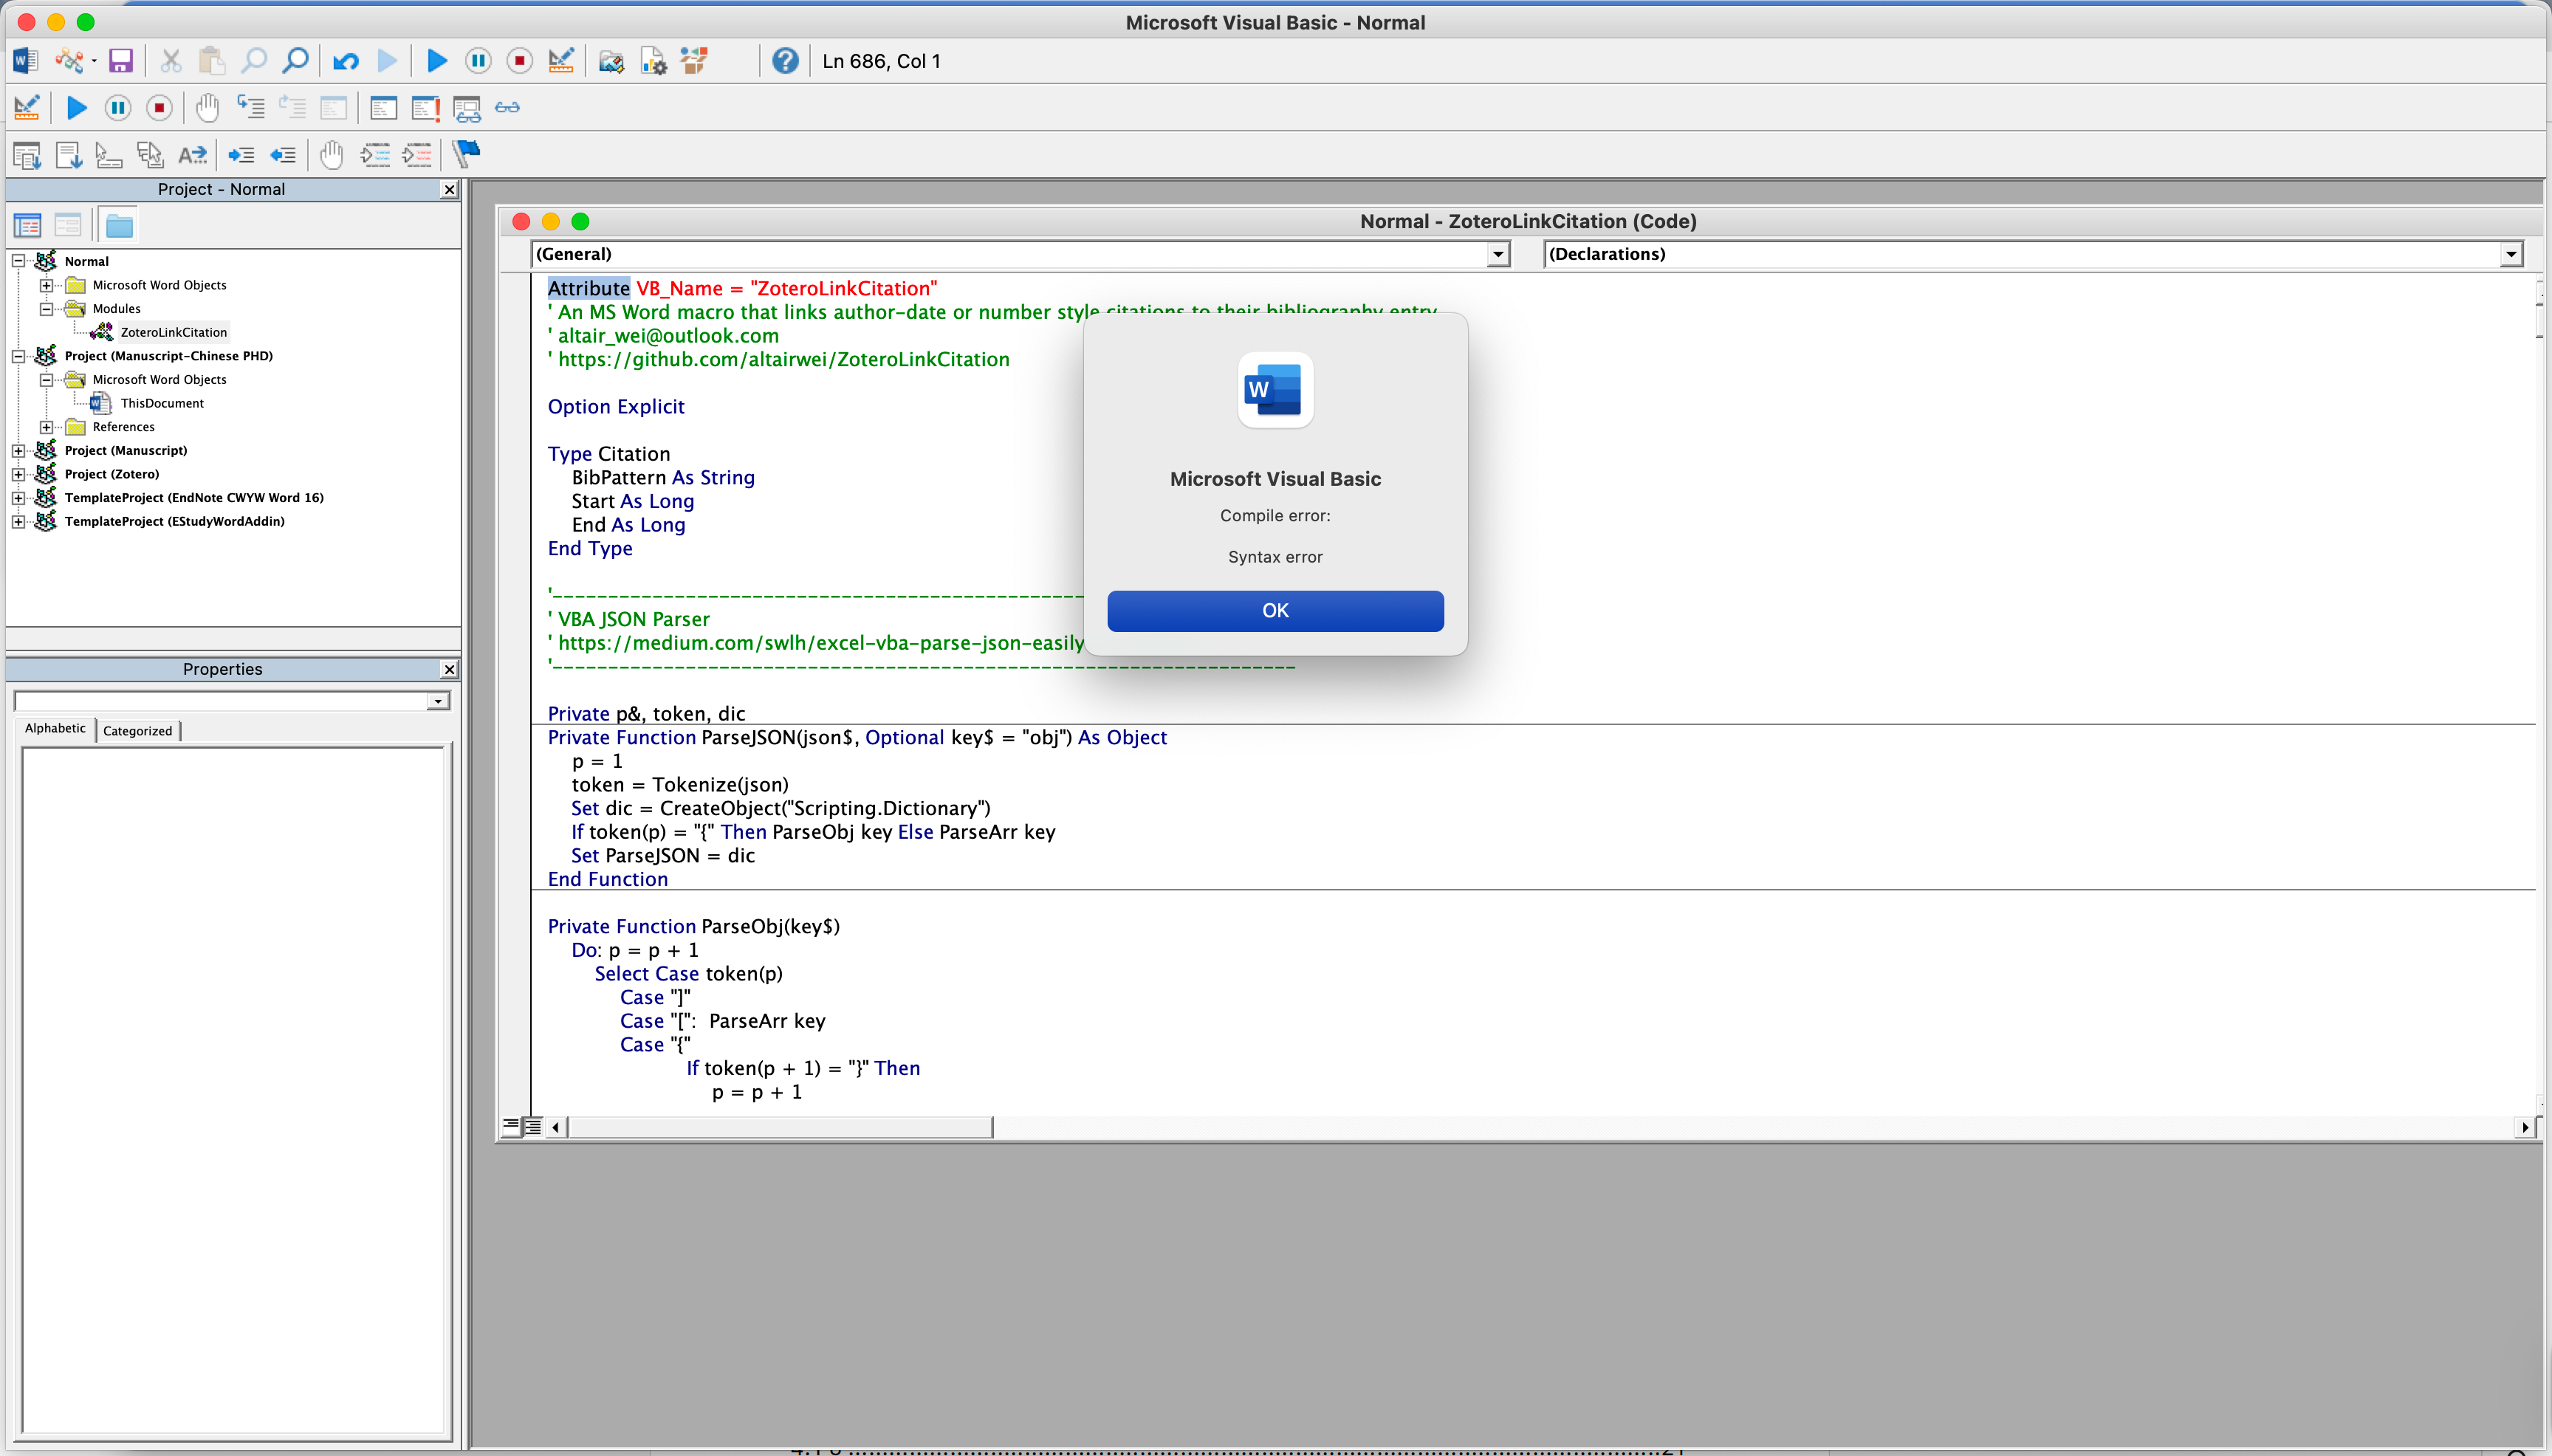2552x1456 pixels.
Task: Dismiss the compile error with OK
Action: (x=1275, y=610)
